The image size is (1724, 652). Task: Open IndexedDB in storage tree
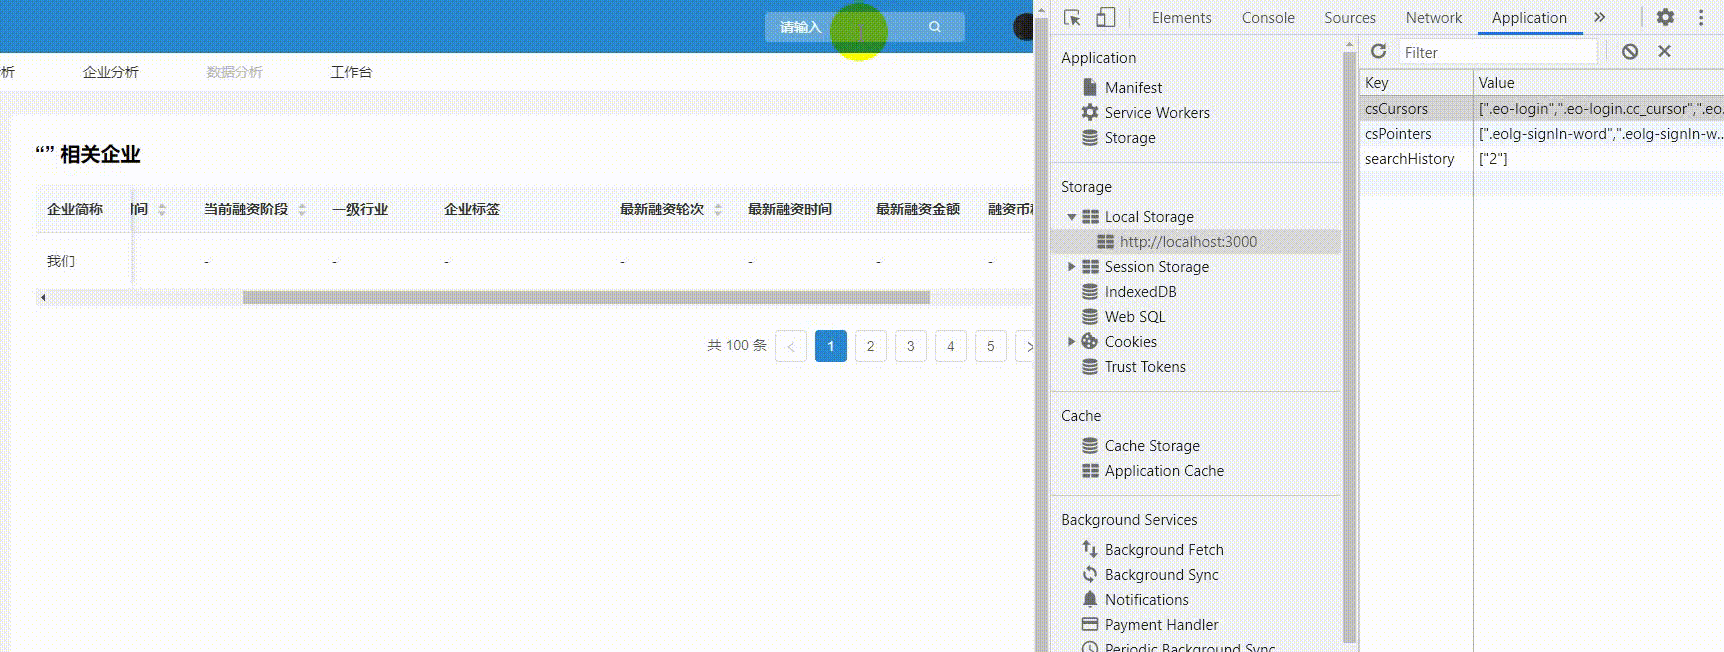pos(1140,292)
